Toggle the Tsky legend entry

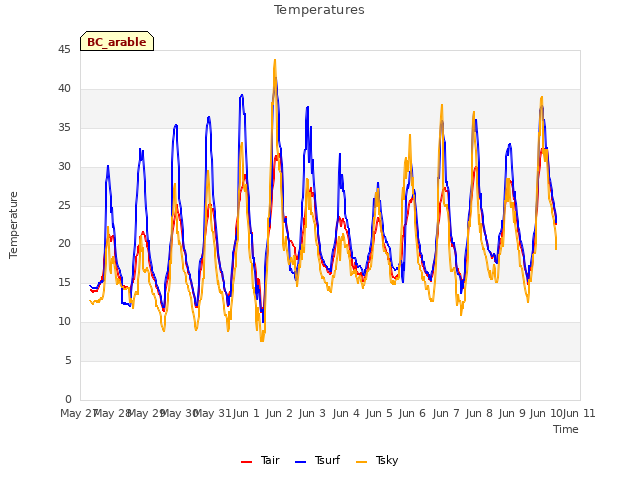click(377, 460)
